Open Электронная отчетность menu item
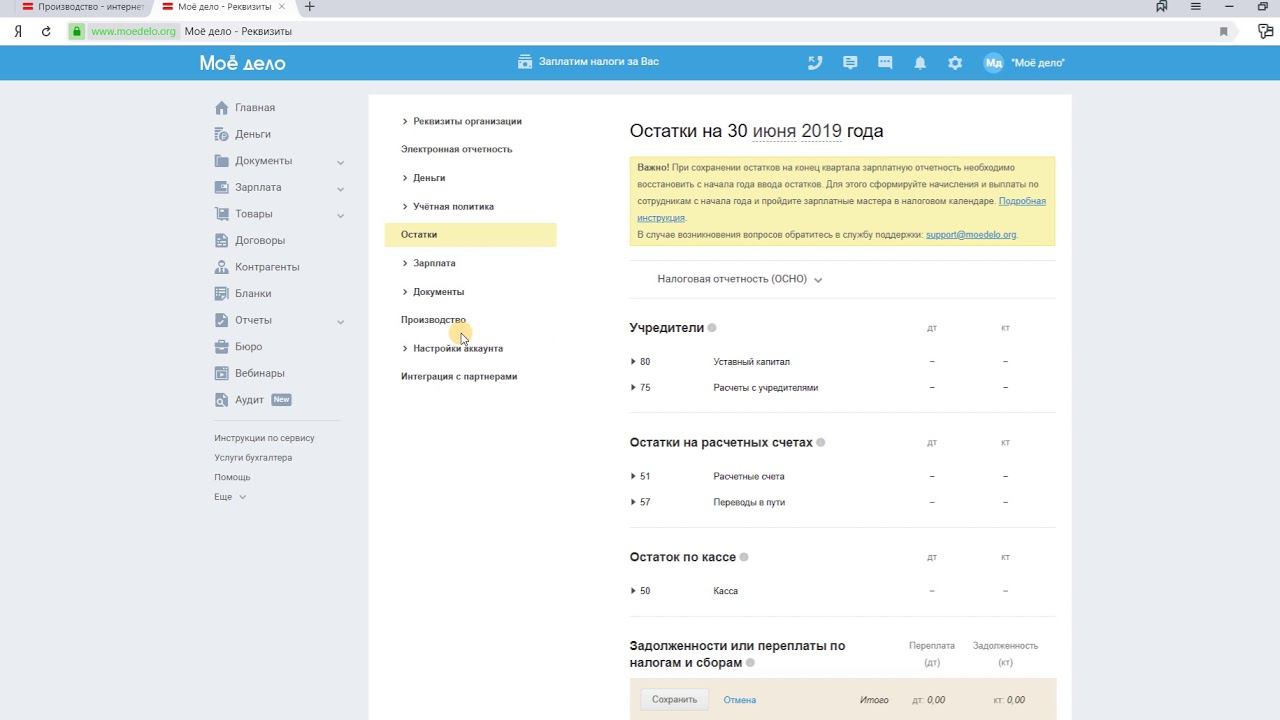Screen dimensions: 1280x720 point(456,149)
